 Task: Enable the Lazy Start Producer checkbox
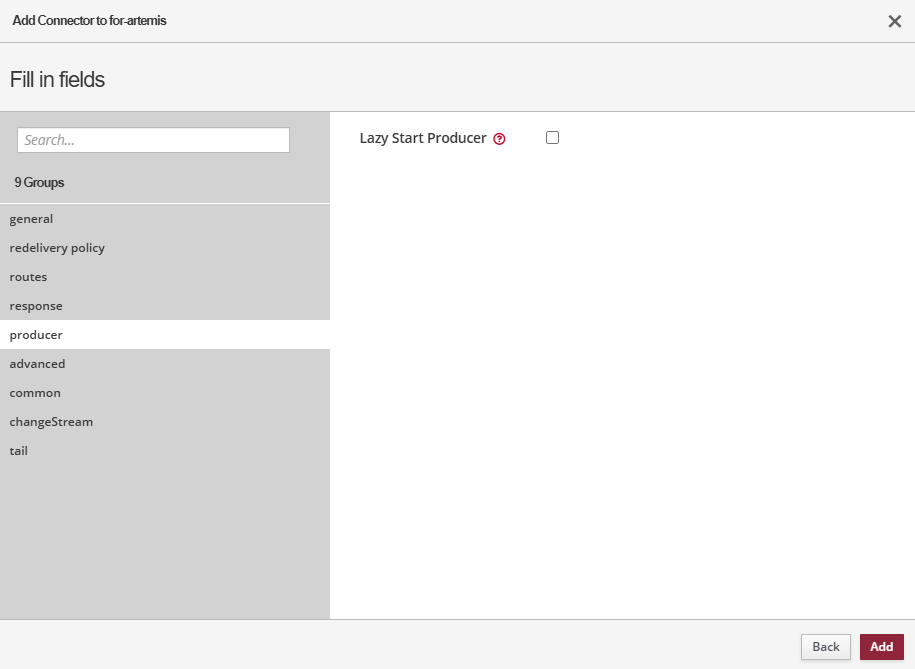click(x=552, y=138)
